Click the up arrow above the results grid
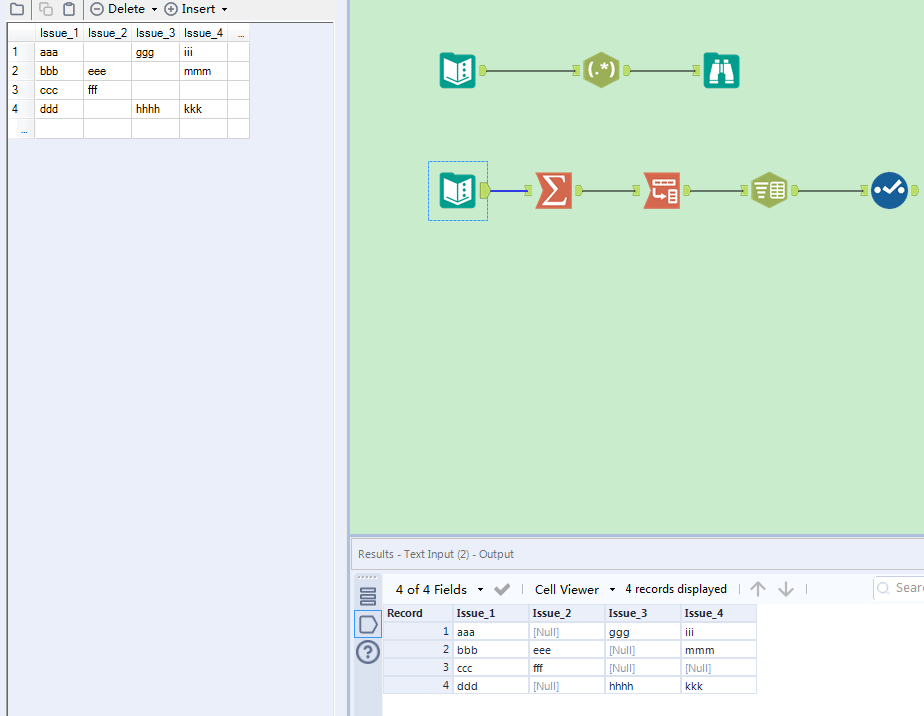 (758, 588)
